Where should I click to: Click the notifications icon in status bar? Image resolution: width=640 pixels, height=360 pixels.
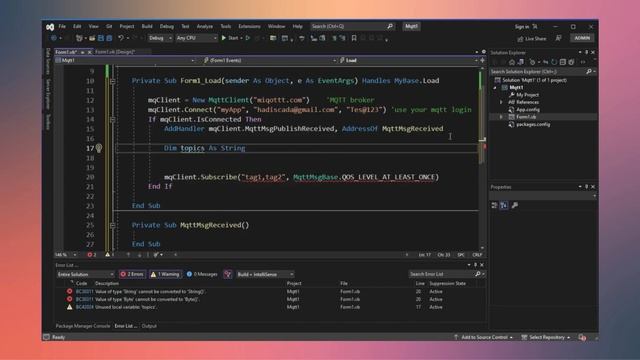[582, 337]
